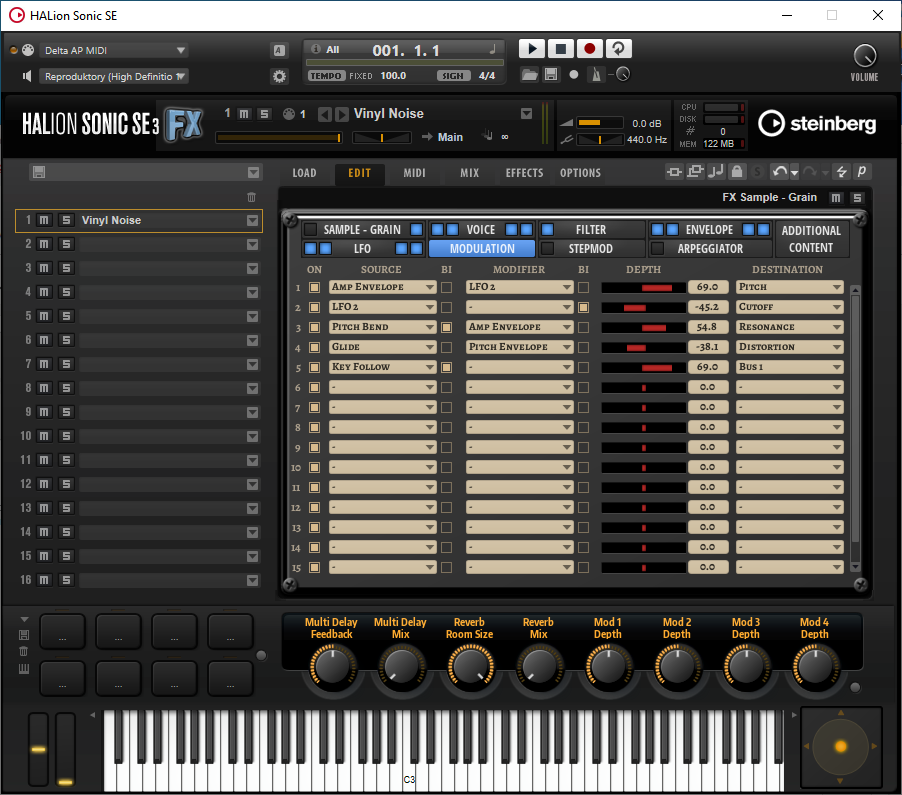Stop playback with the Stop button
902x795 pixels.
point(560,49)
